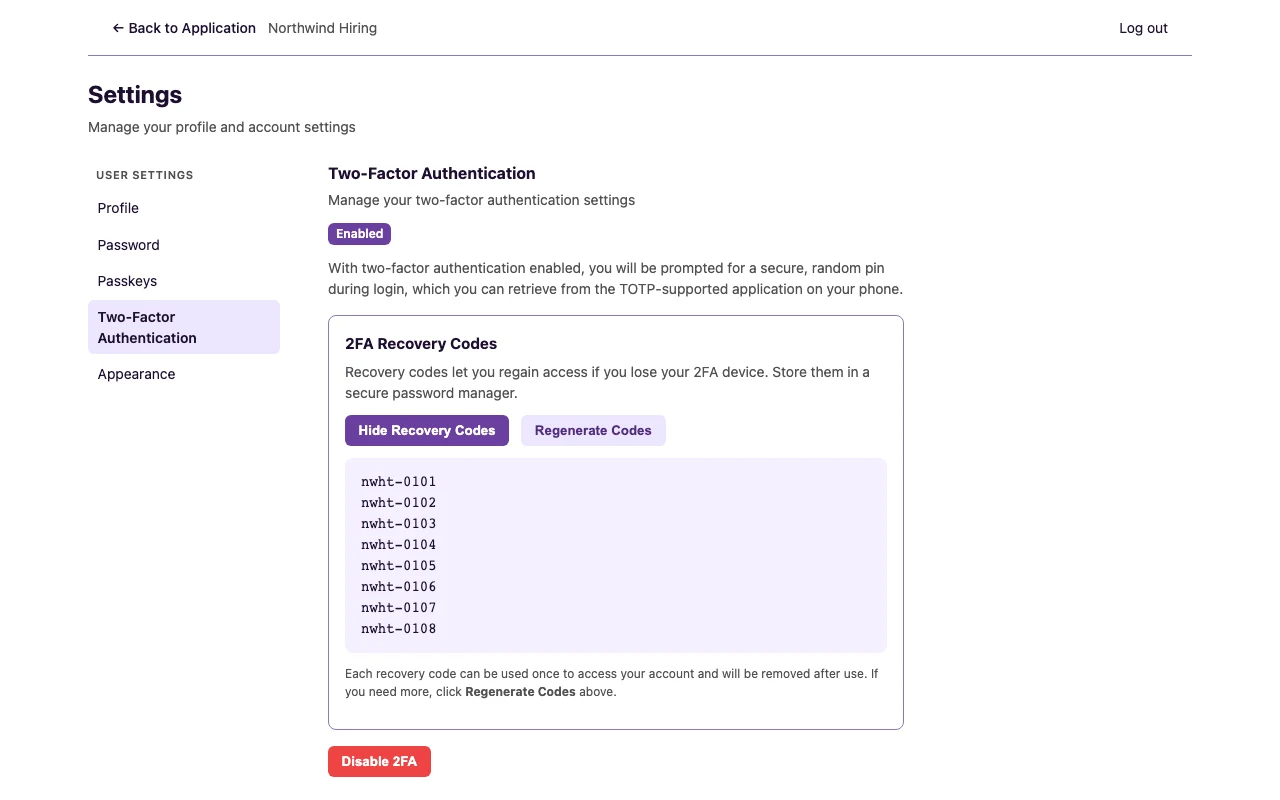Click the Northwind Hiring header text
The width and height of the screenshot is (1280, 800).
click(322, 28)
